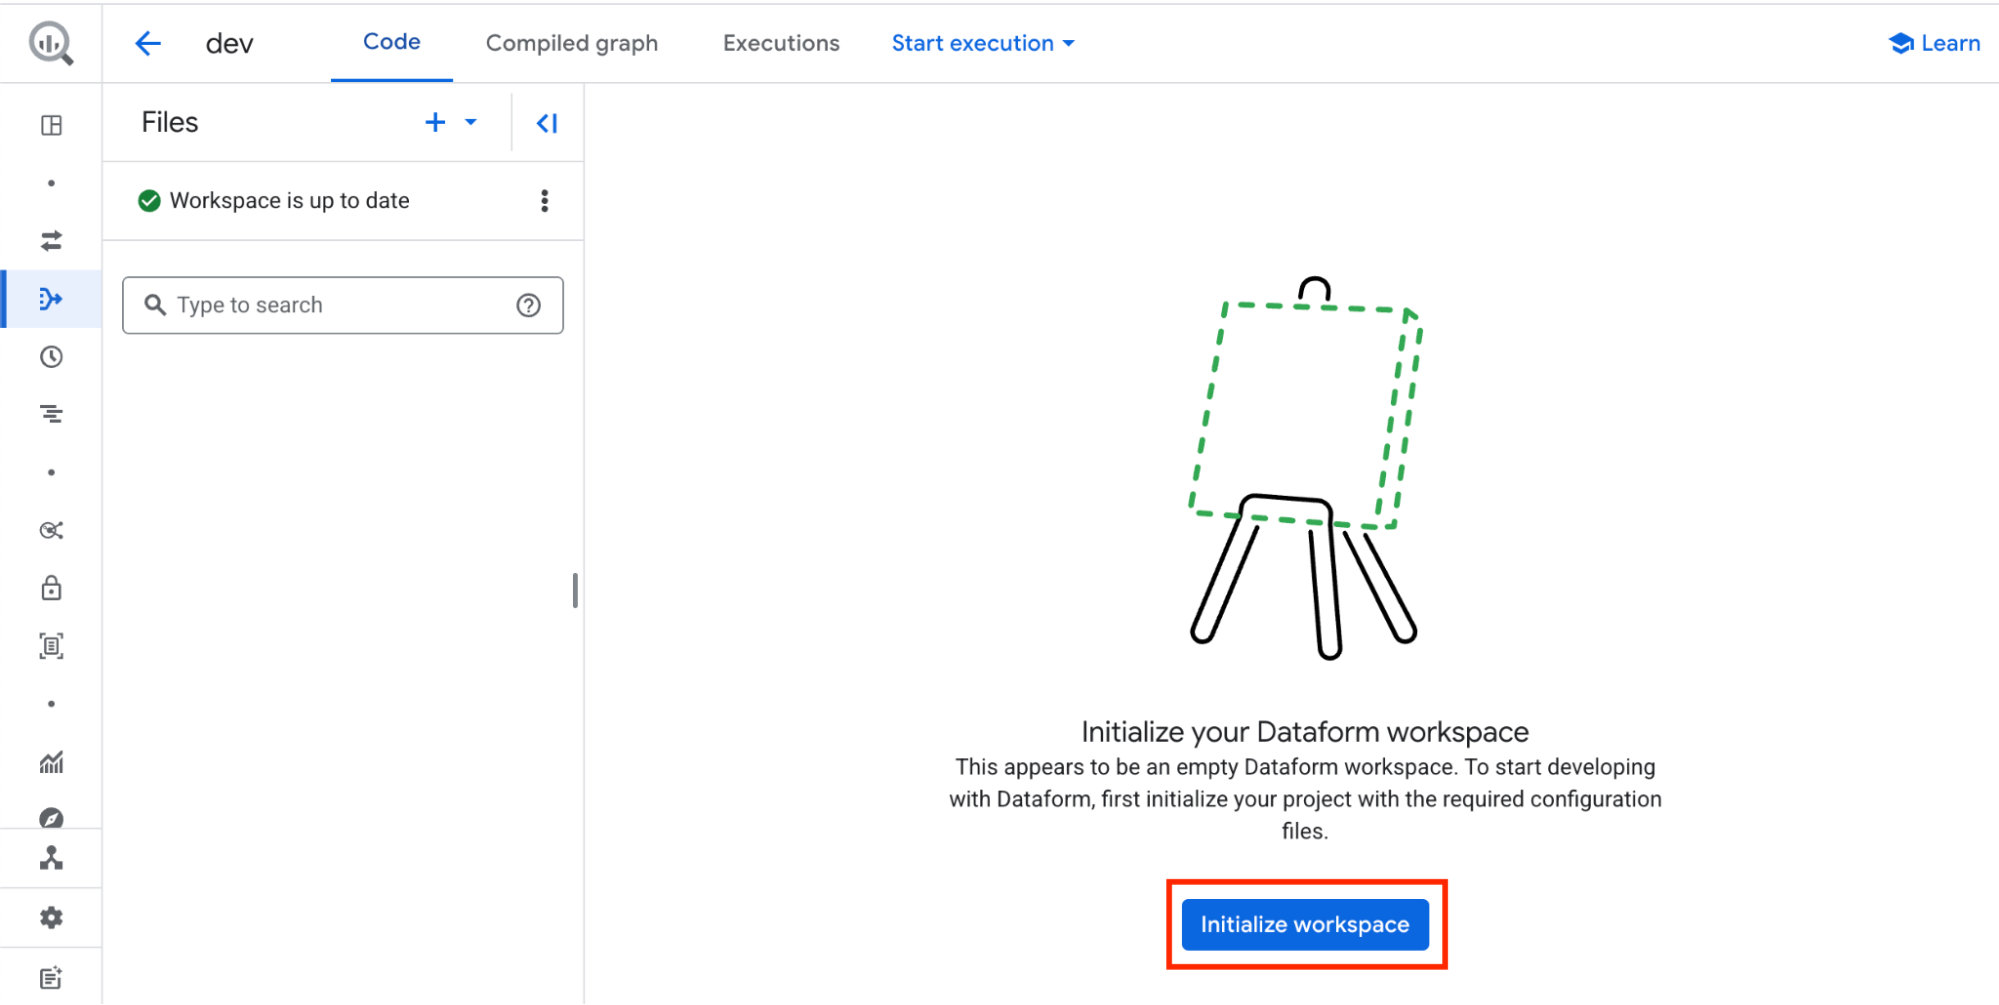Image resolution: width=1999 pixels, height=1005 pixels.
Task: Open the Analytics Hub sidebar icon
Action: [x=51, y=530]
